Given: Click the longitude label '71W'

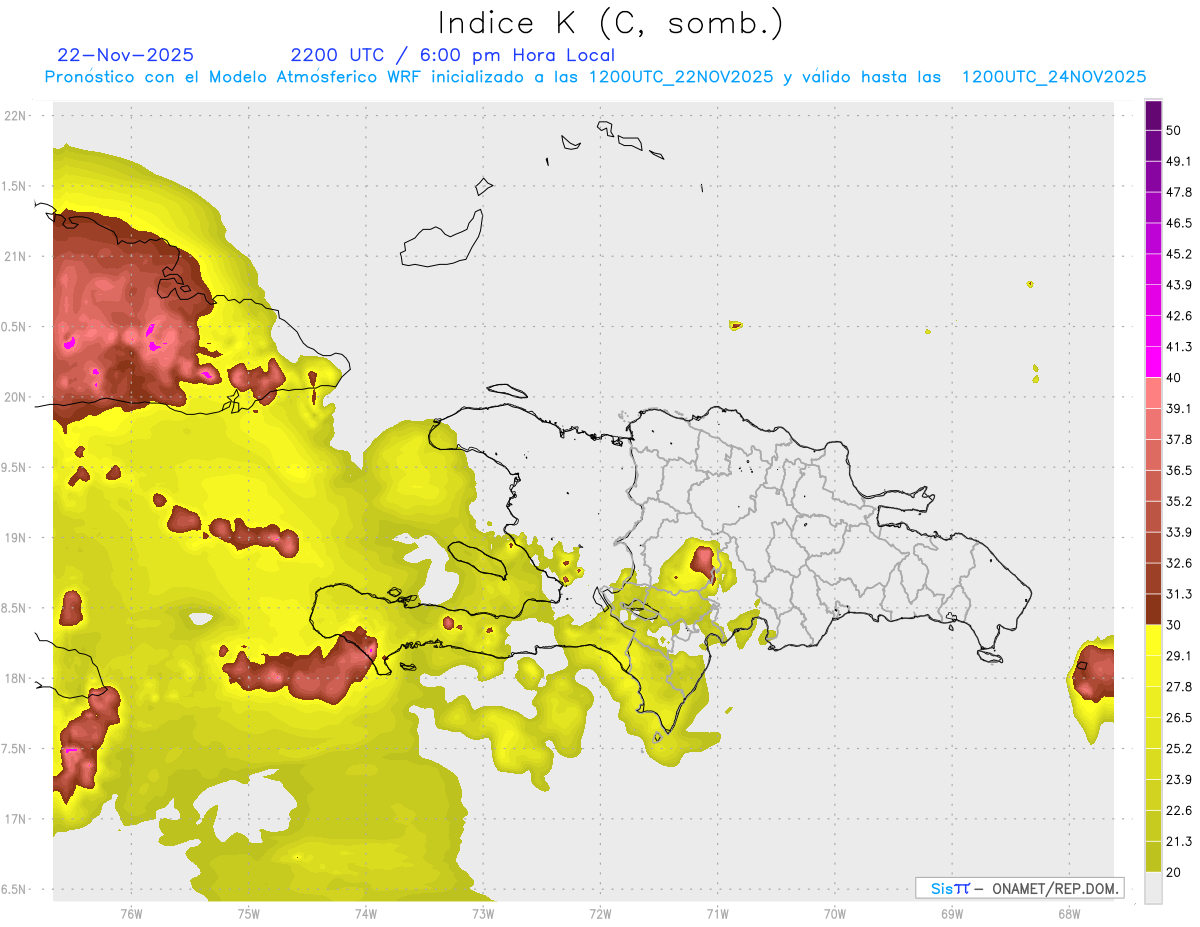Looking at the screenshot, I should [717, 913].
